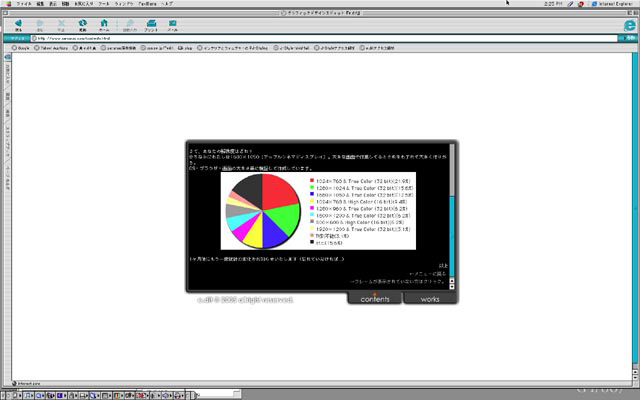Click the pie chart image
This screenshot has width=640, height=400.
[x=318, y=211]
